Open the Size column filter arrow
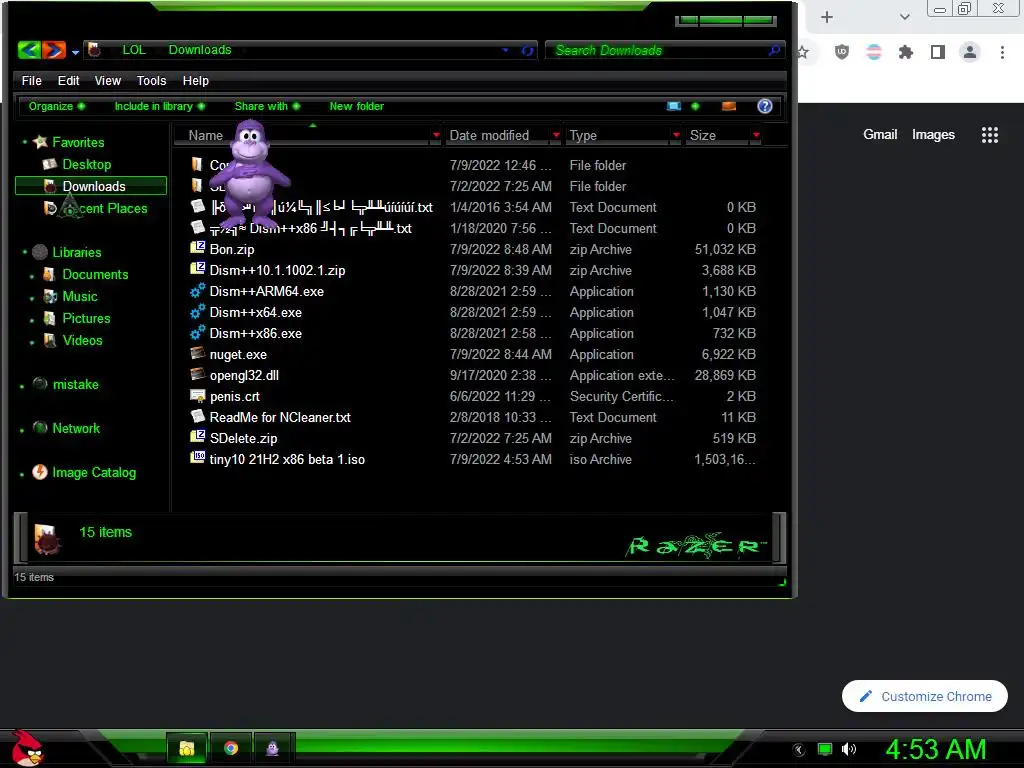Viewport: 1024px width, 768px height. click(x=756, y=135)
